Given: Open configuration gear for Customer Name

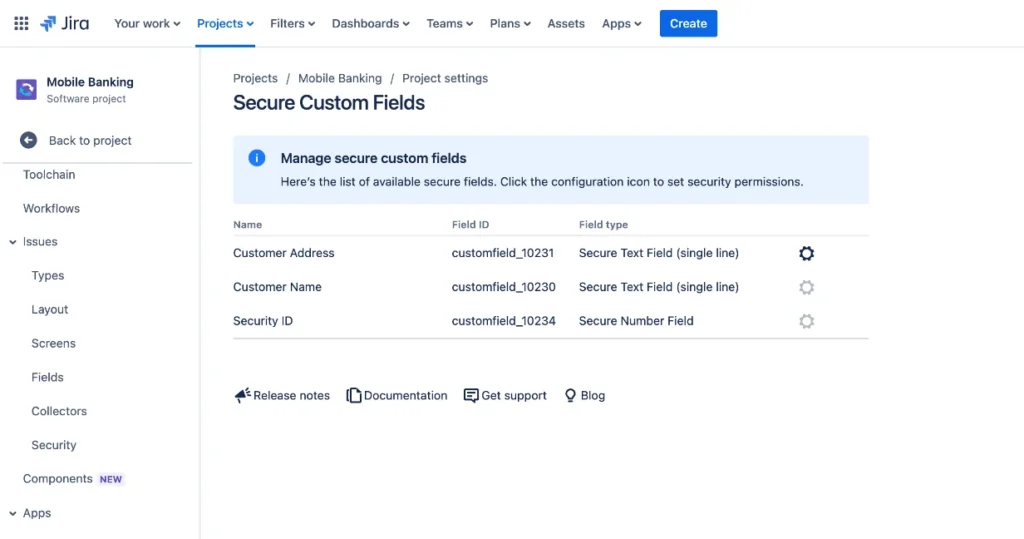Looking at the screenshot, I should point(807,287).
